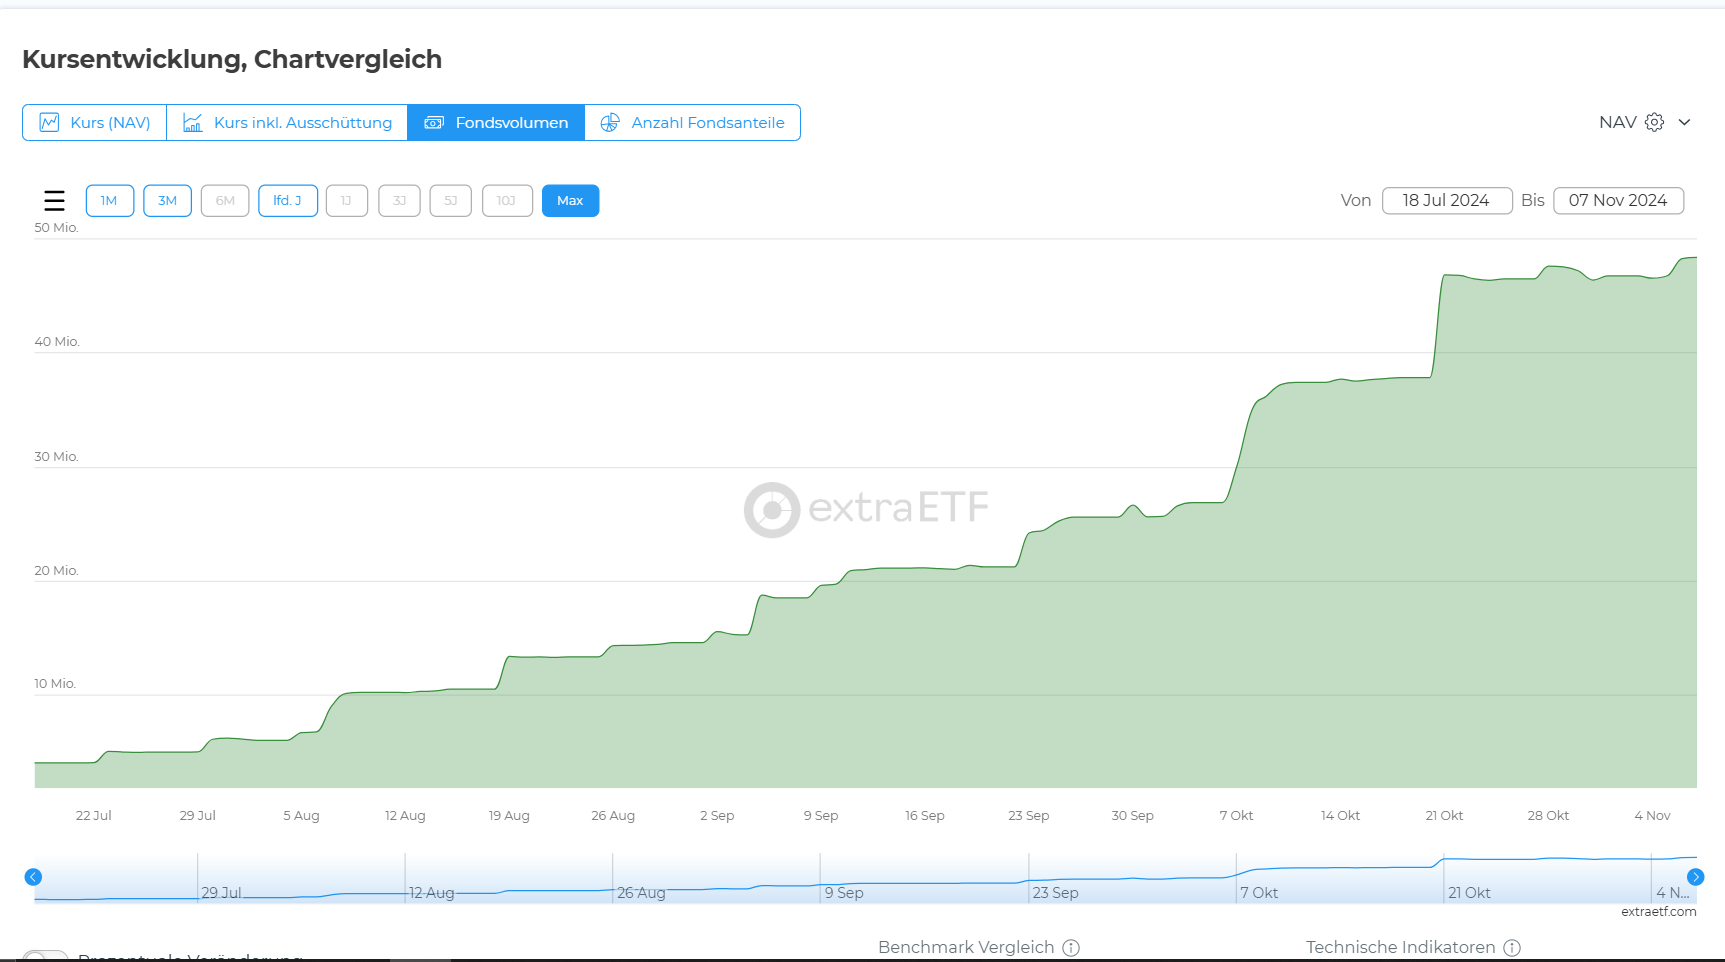Open the Von start date picker
The width and height of the screenshot is (1725, 962).
point(1446,201)
